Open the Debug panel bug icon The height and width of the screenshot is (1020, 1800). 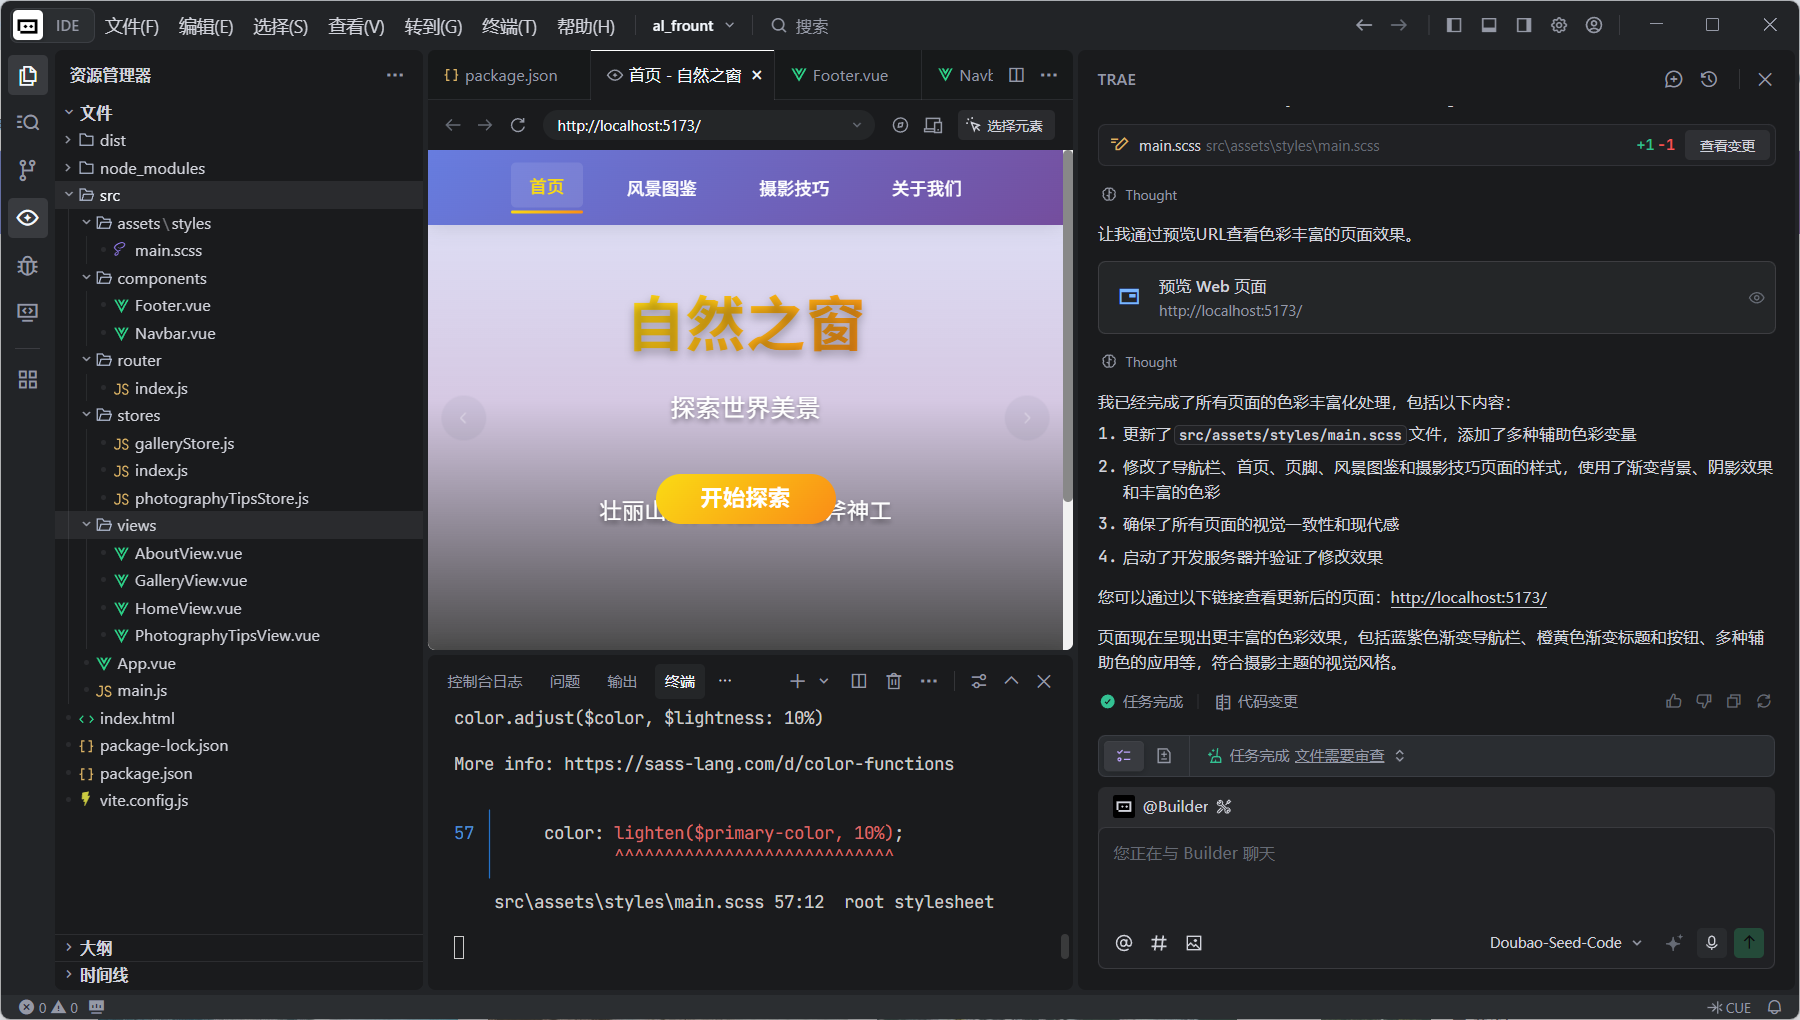28,266
